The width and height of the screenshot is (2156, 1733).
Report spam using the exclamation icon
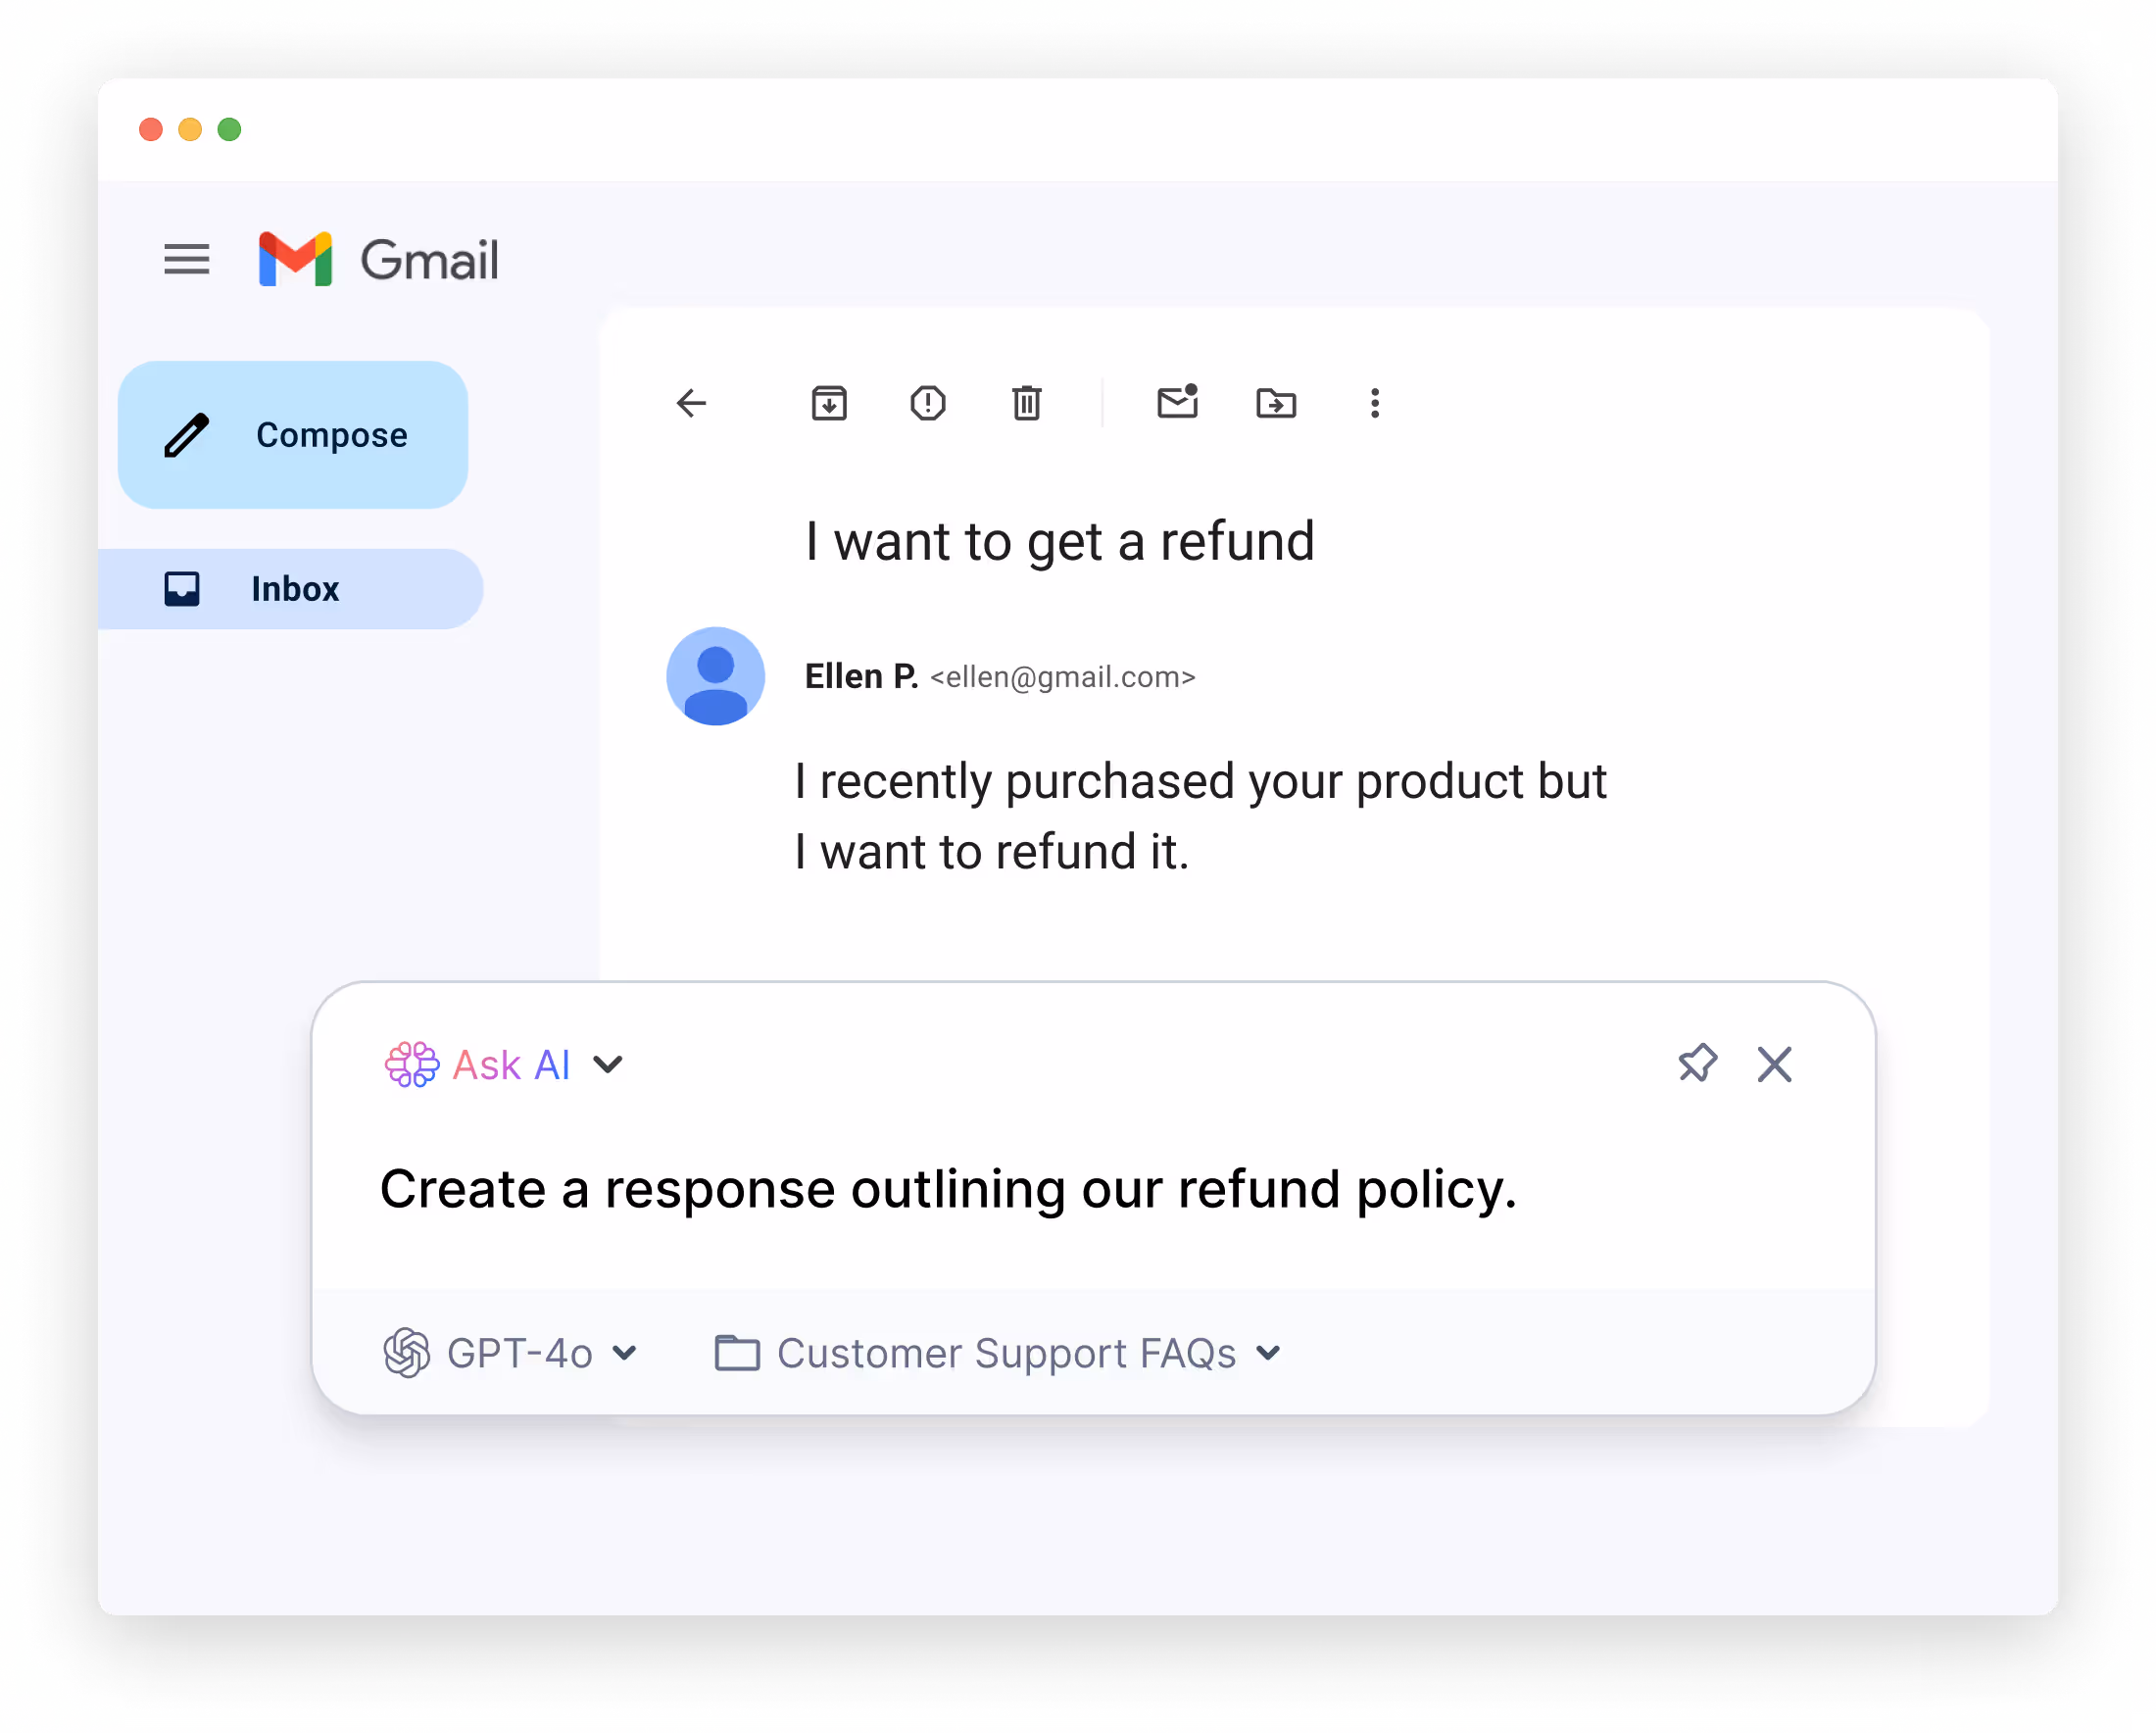pyautogui.click(x=928, y=404)
